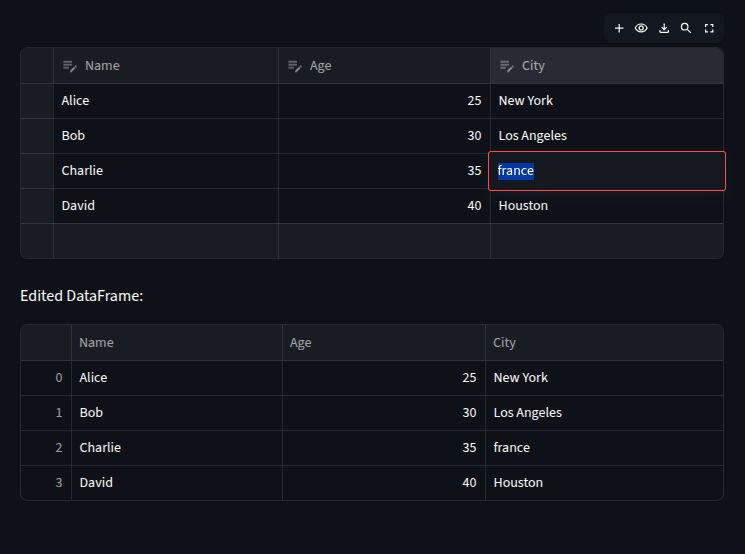Viewport: 745px width, 554px height.
Task: Add a new row with plus icon
Action: coord(619,29)
